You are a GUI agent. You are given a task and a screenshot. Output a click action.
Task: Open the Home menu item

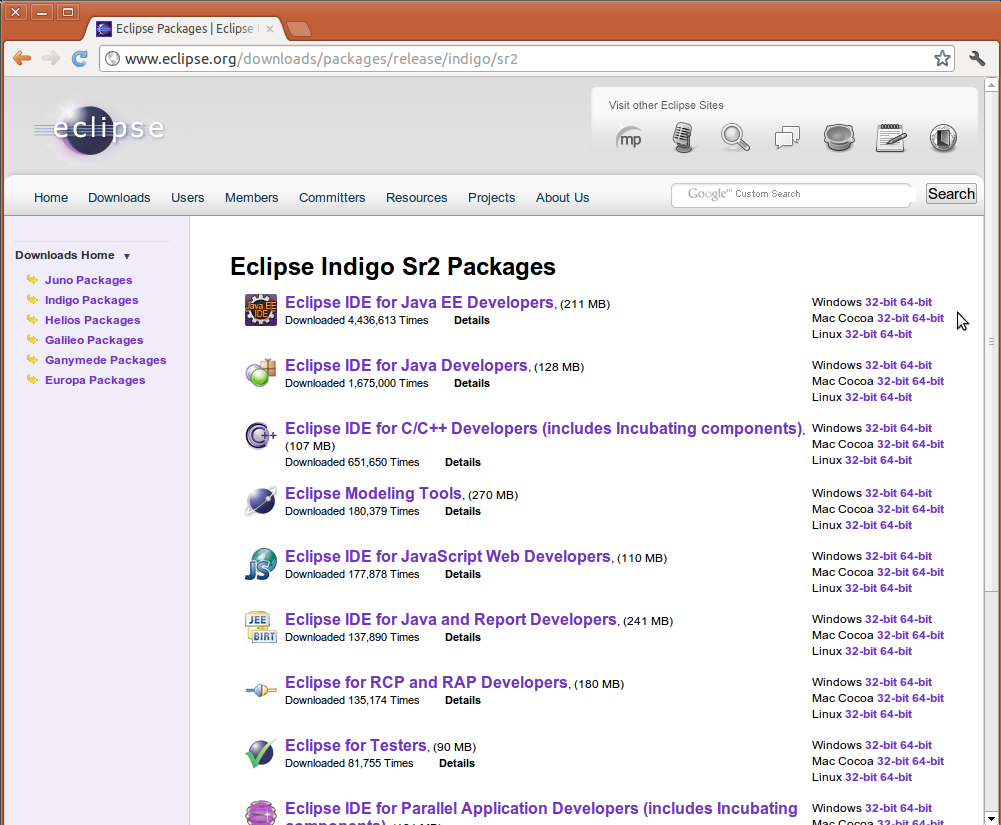coord(51,198)
